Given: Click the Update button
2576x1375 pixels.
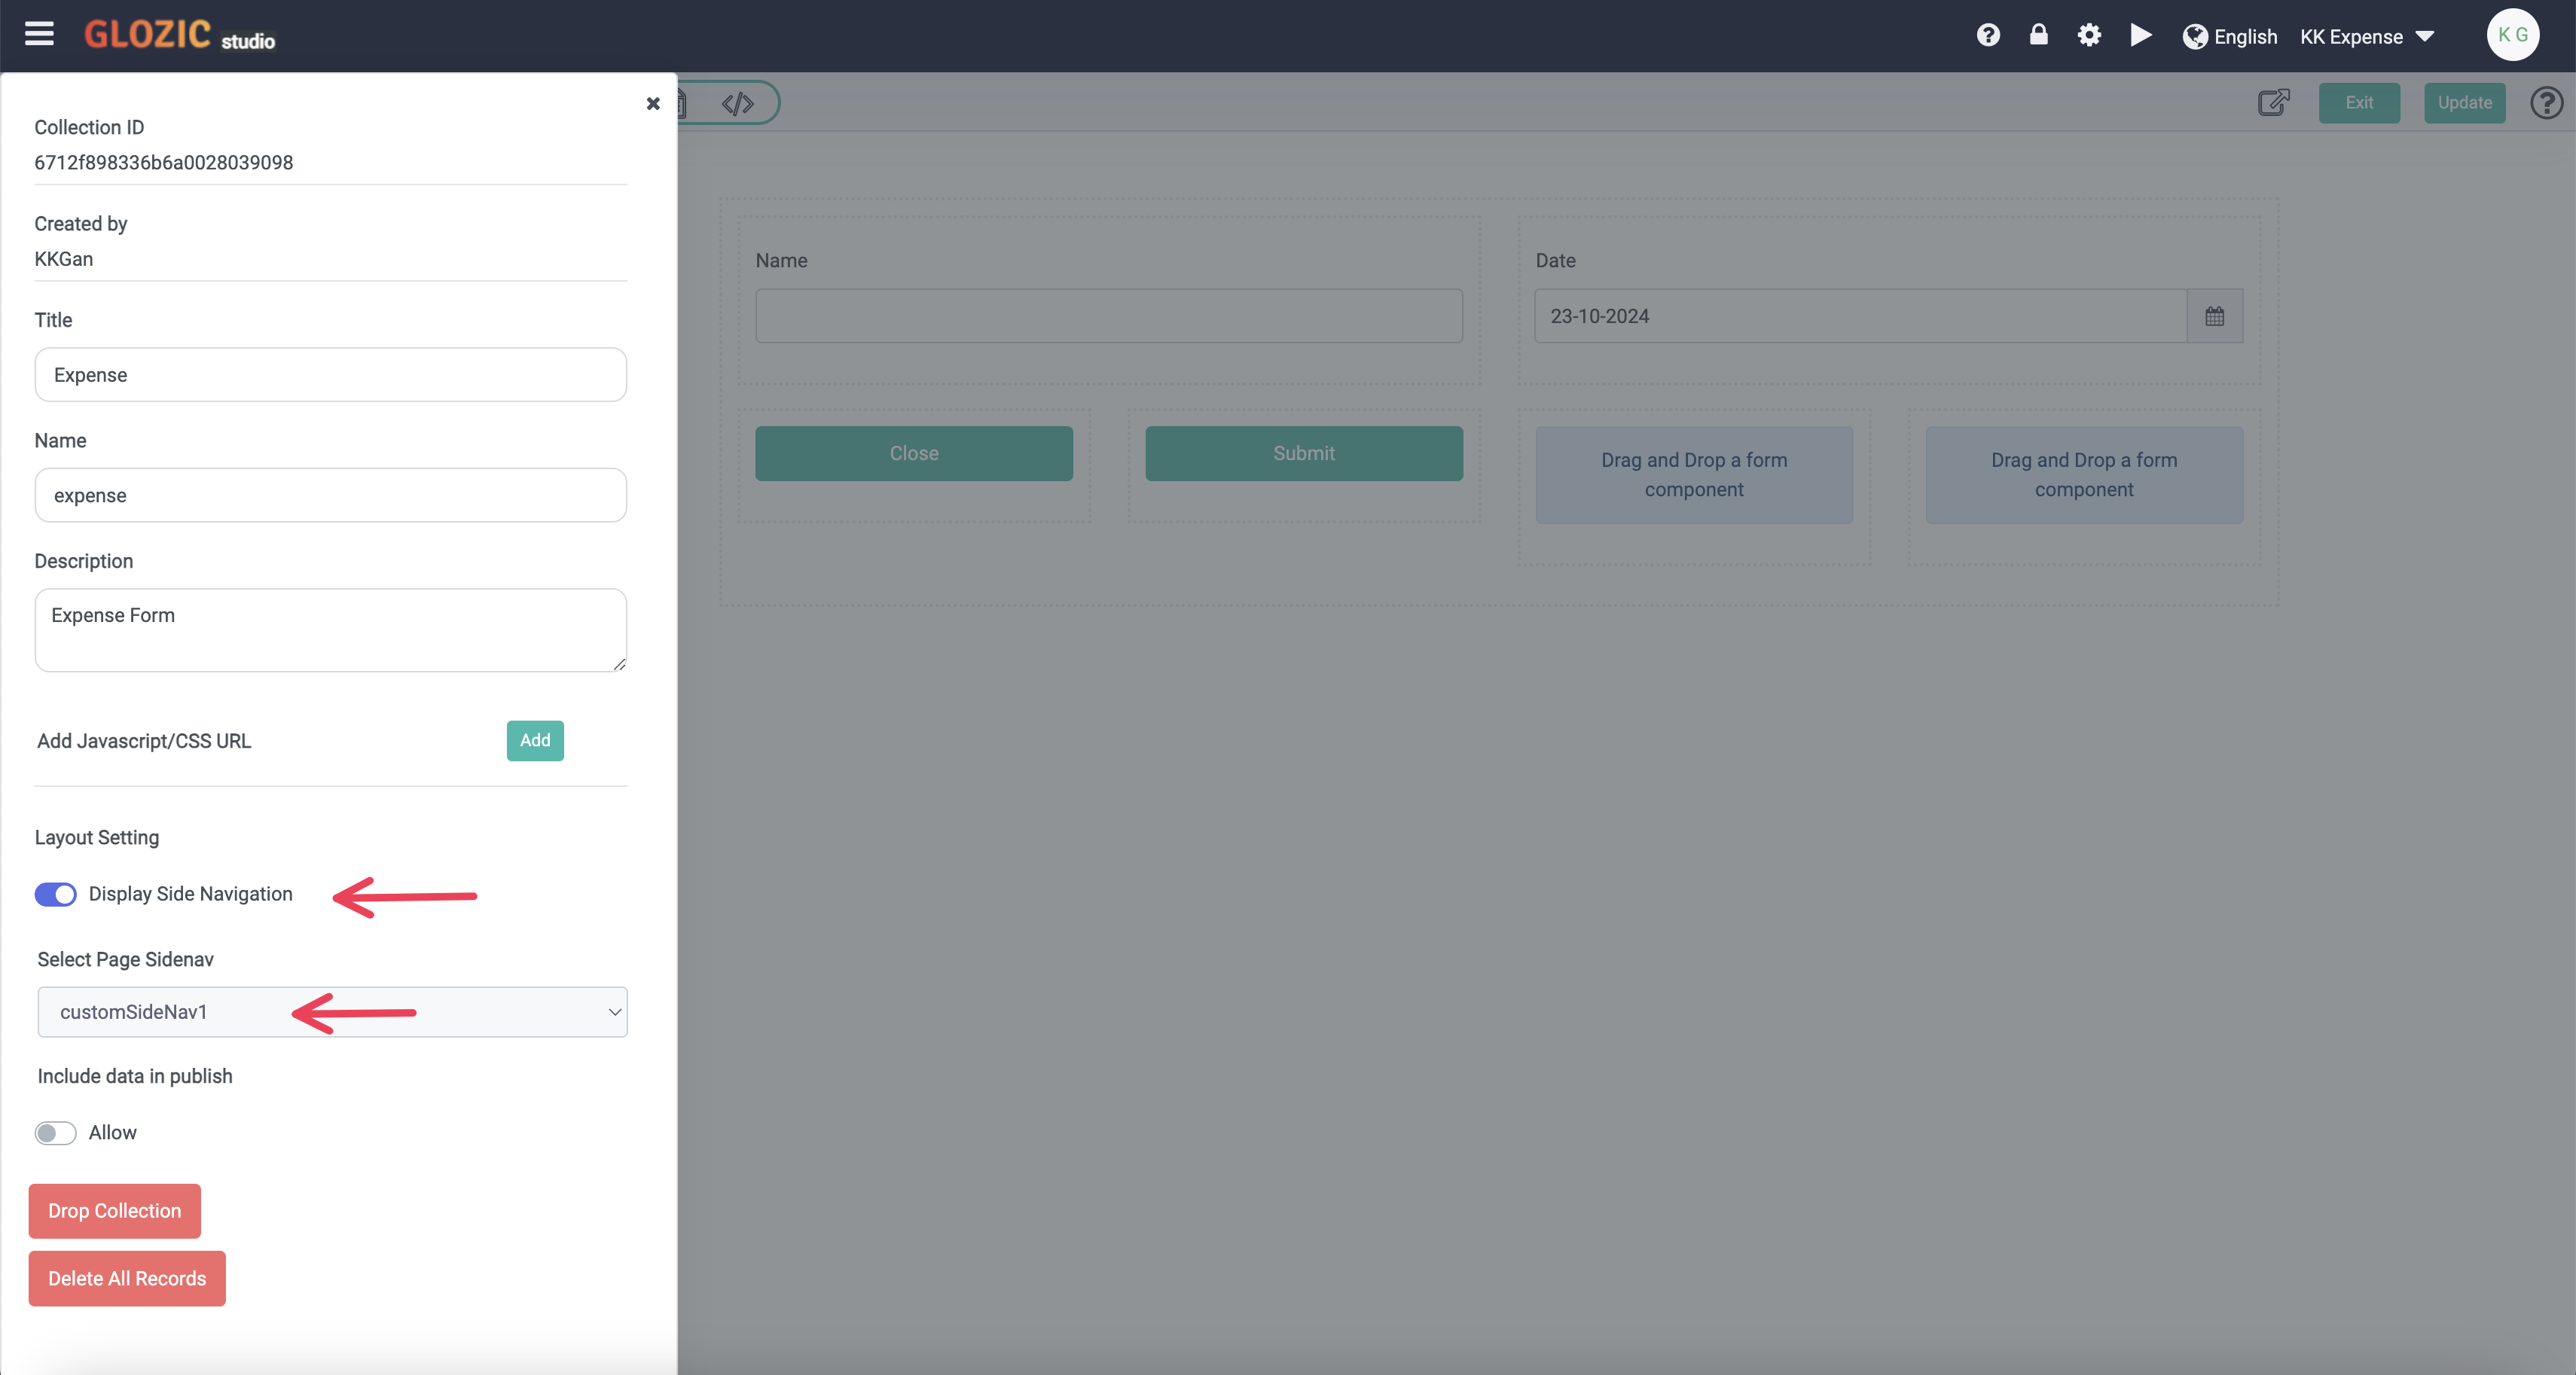Looking at the screenshot, I should (2464, 102).
